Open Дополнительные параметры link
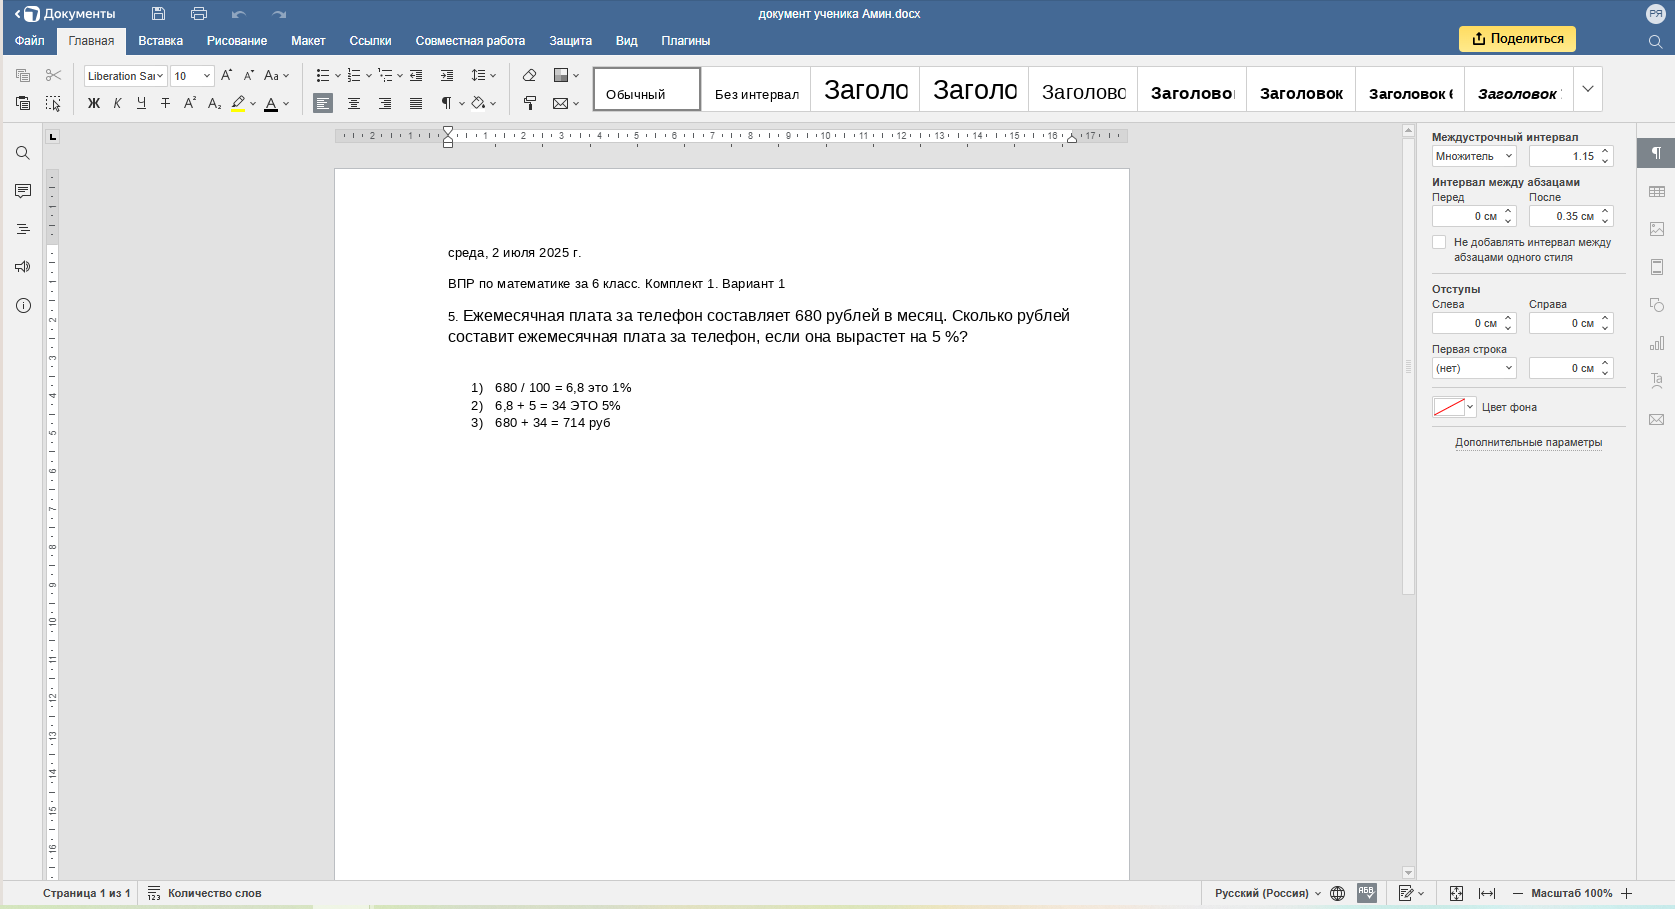The image size is (1675, 909). pos(1528,442)
